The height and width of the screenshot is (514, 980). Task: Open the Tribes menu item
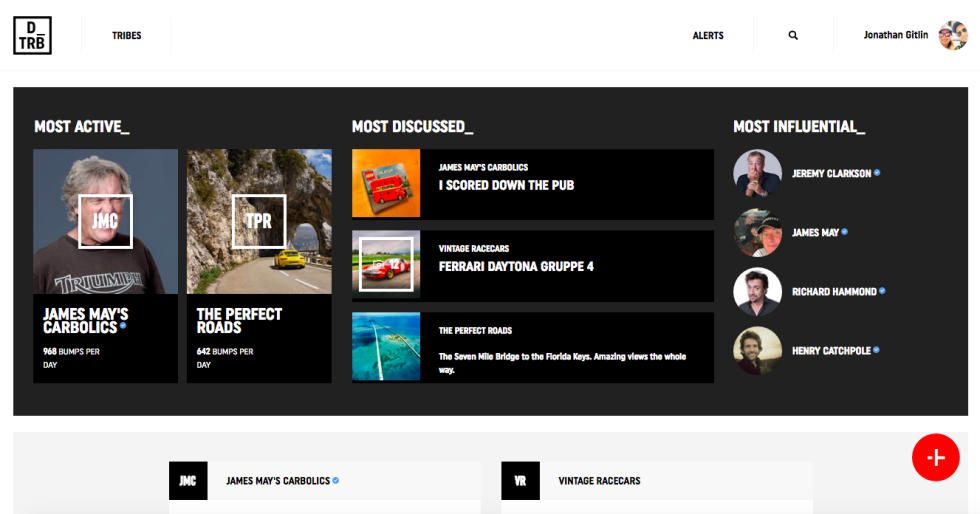[x=126, y=36]
